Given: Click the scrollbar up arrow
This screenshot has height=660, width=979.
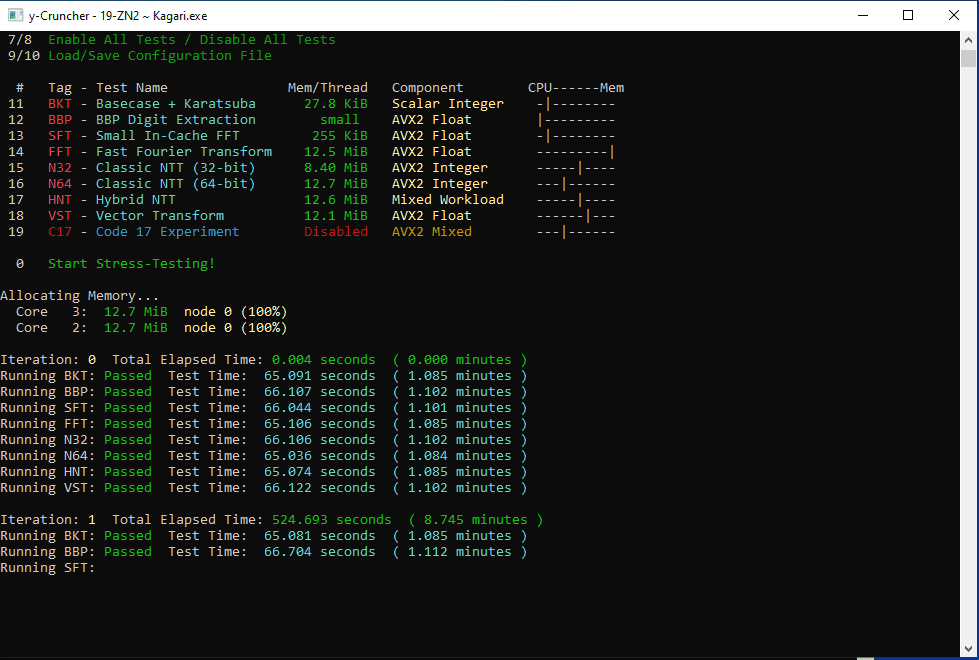Looking at the screenshot, I should coord(968,39).
